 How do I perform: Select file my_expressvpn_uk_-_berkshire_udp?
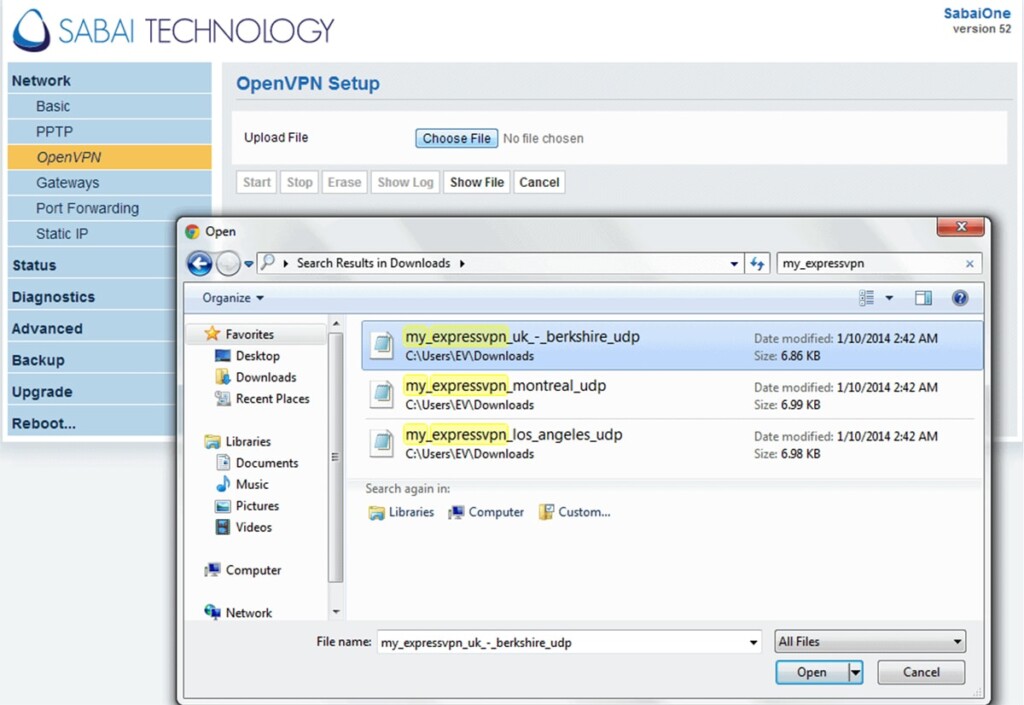coord(672,346)
